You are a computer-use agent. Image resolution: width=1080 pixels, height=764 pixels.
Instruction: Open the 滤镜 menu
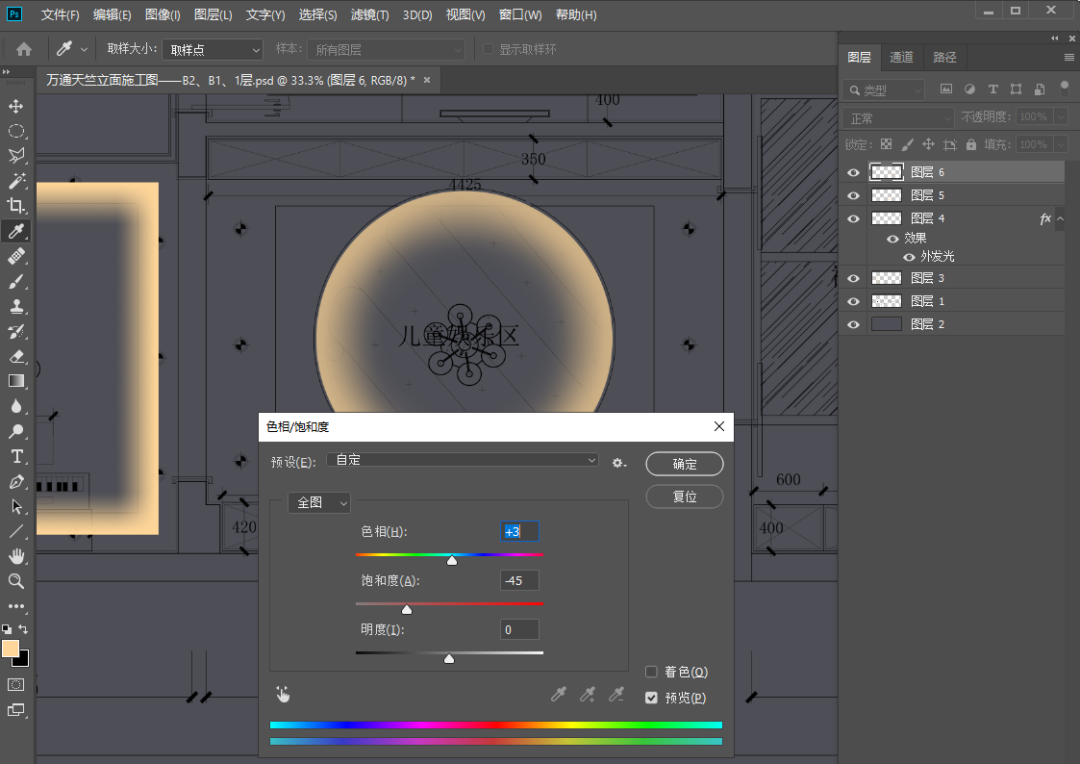(x=370, y=14)
